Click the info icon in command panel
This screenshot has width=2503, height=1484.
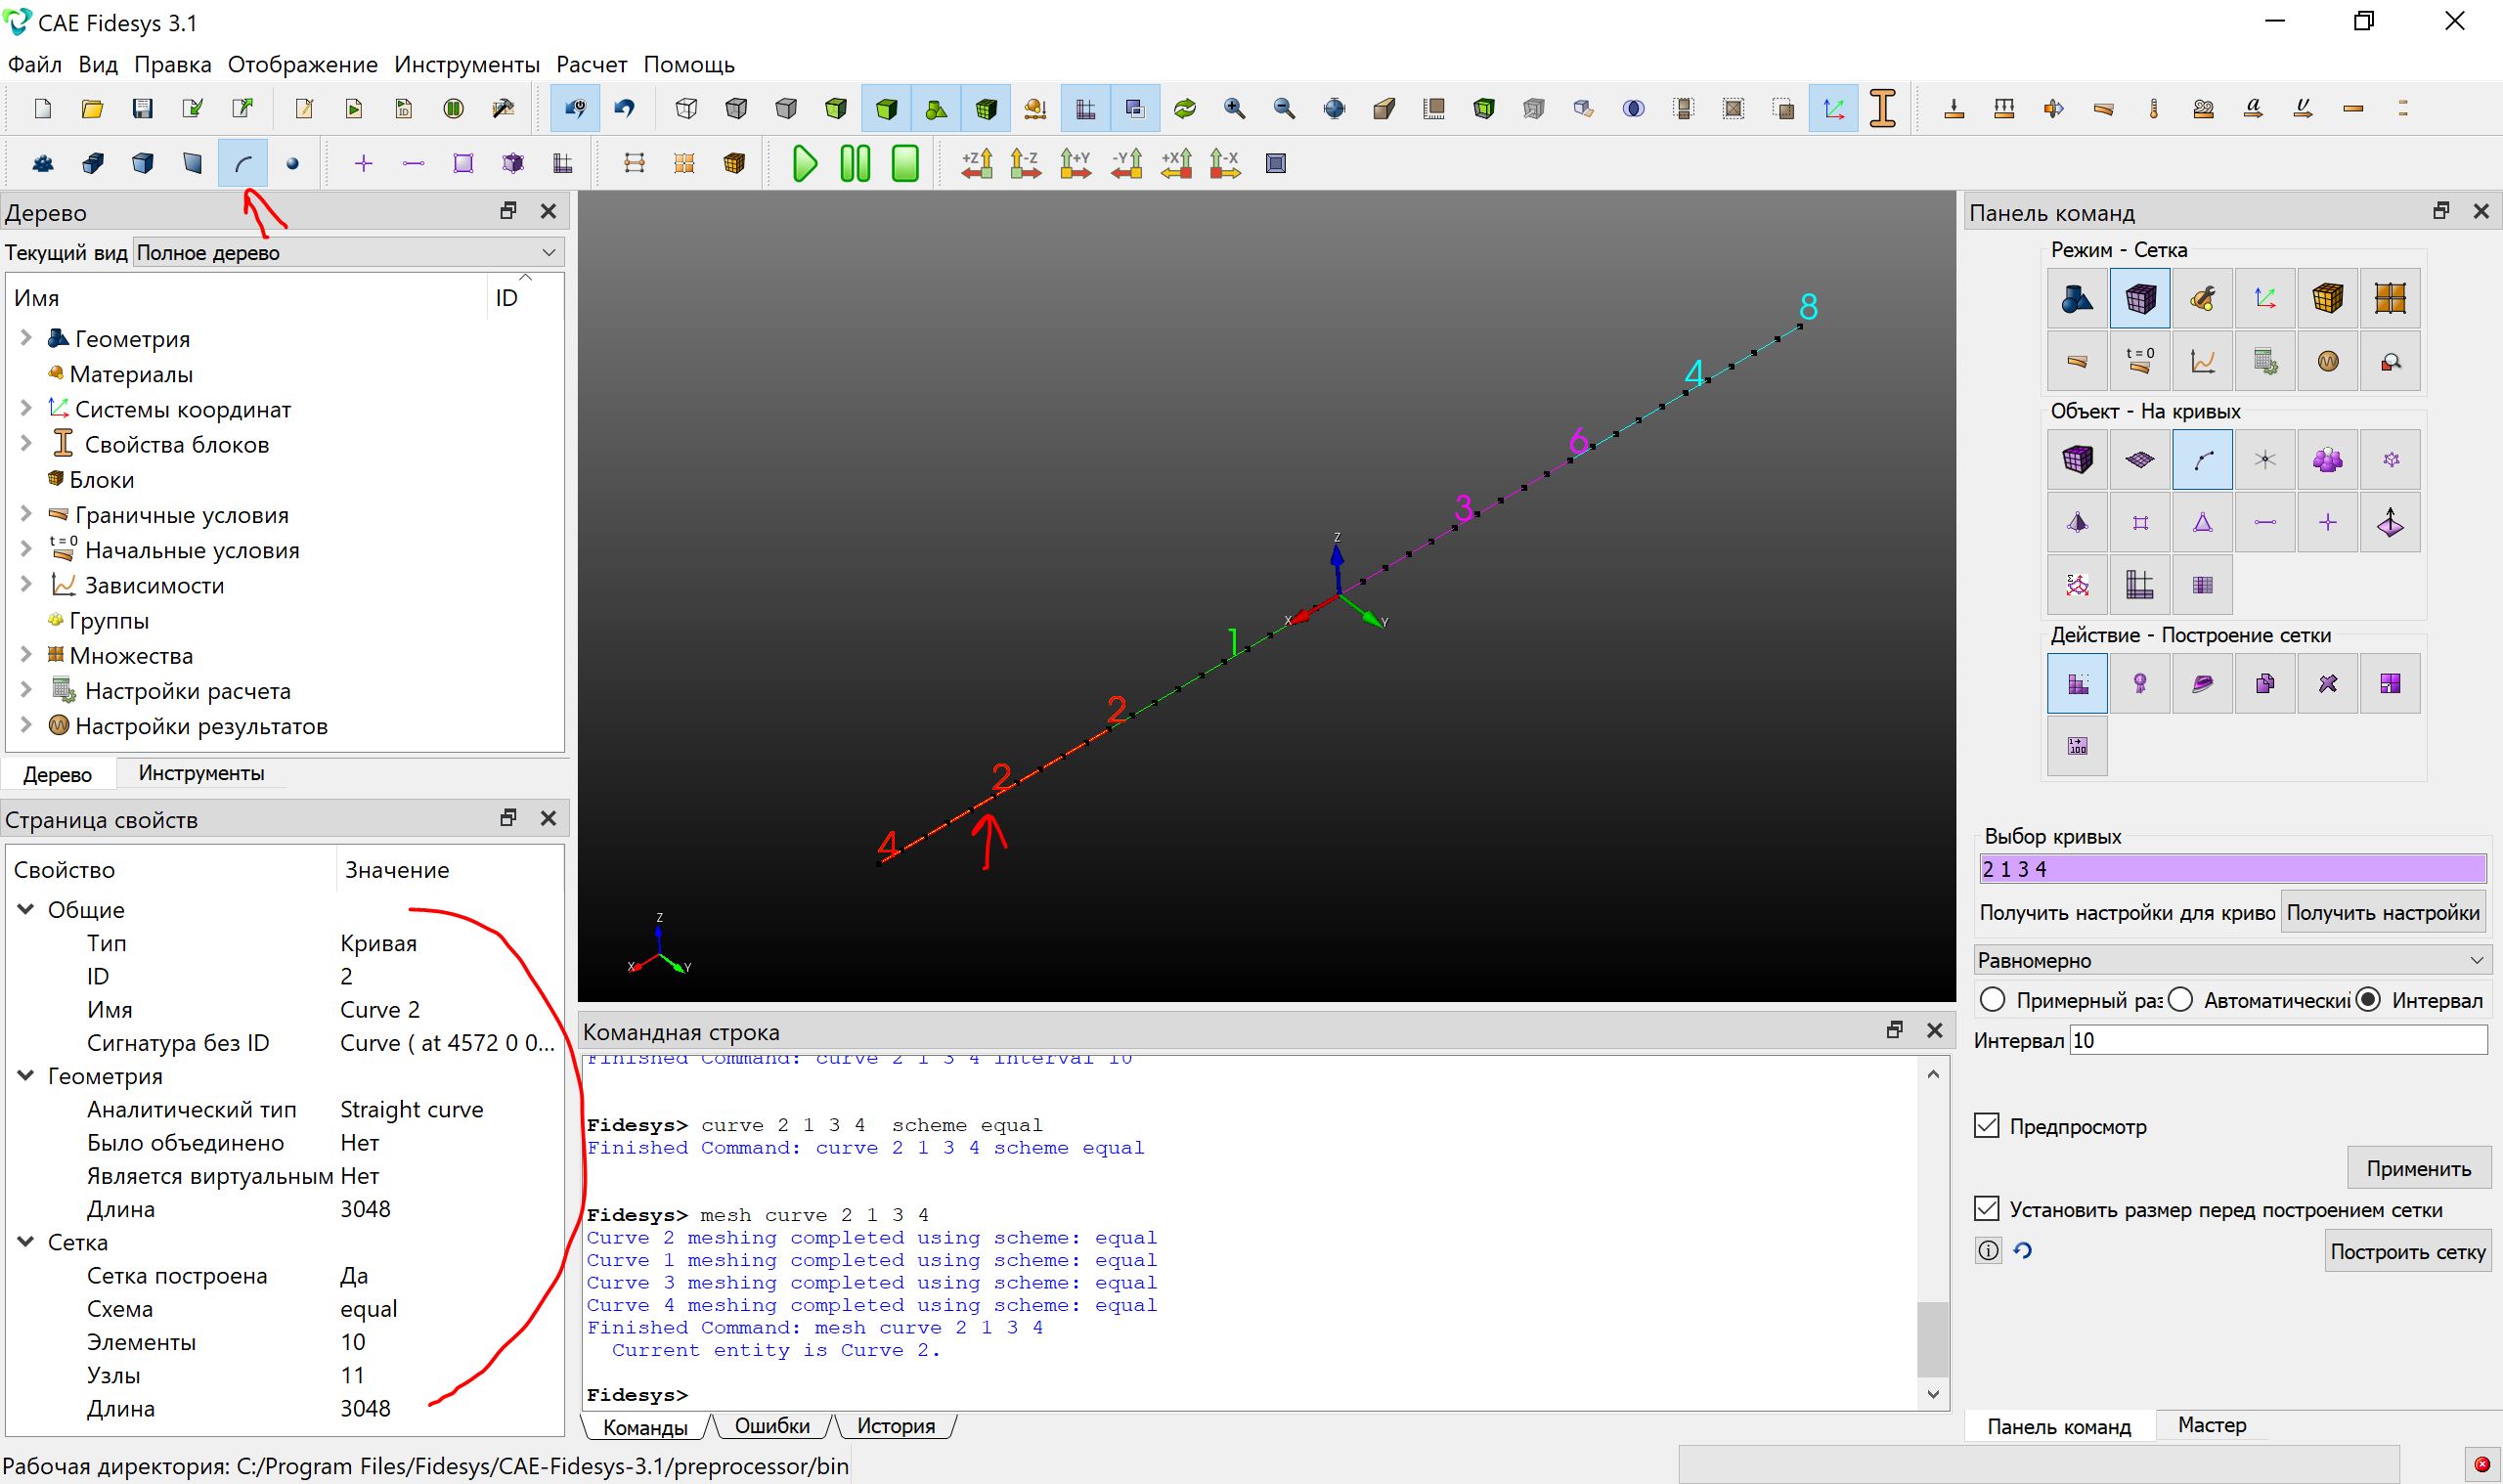click(1988, 1250)
